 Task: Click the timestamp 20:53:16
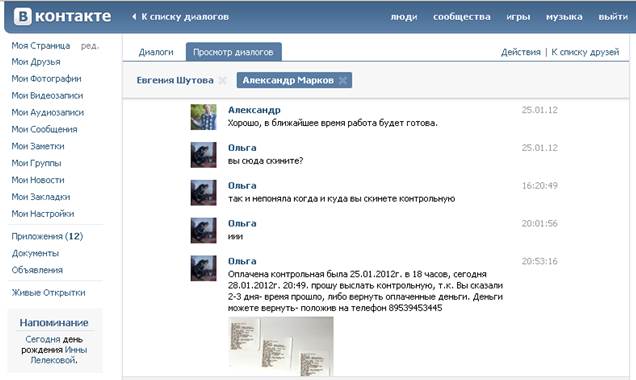[539, 261]
